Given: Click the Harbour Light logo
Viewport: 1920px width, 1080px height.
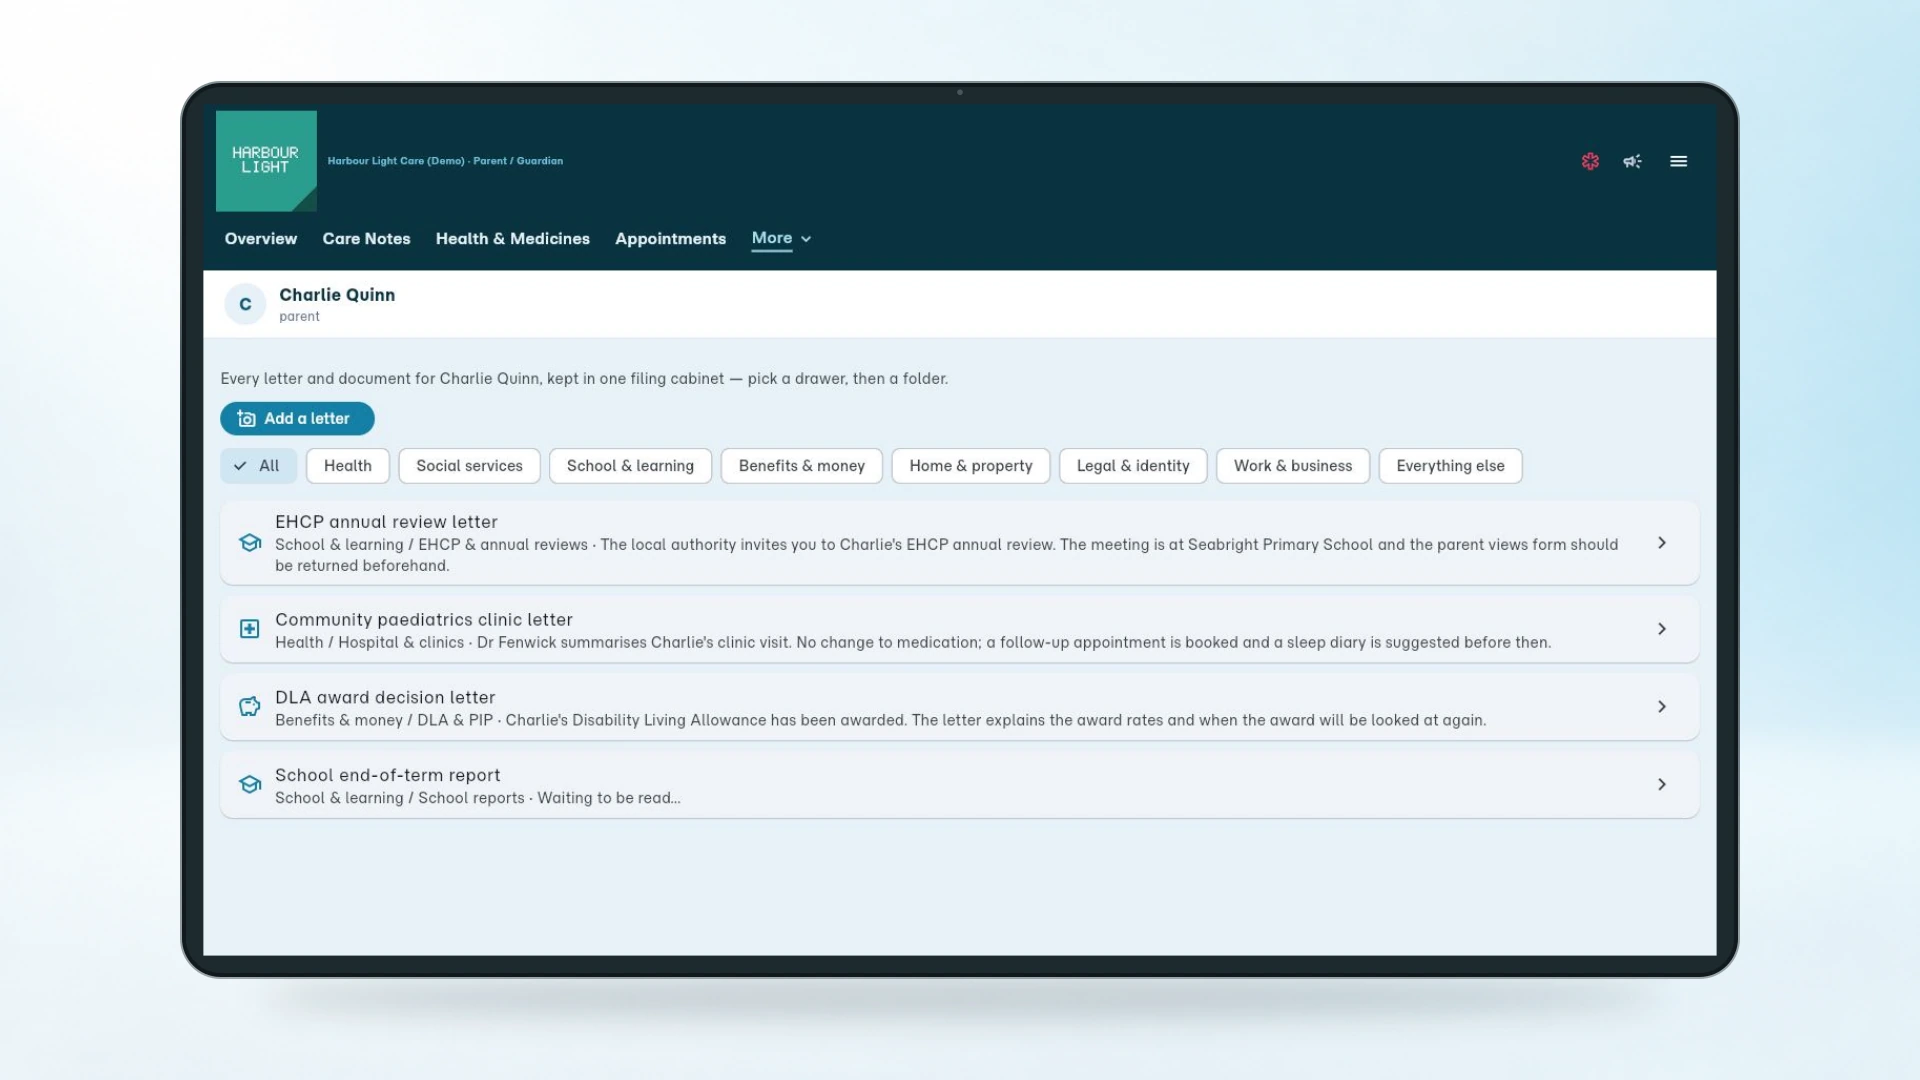Looking at the screenshot, I should 266,161.
